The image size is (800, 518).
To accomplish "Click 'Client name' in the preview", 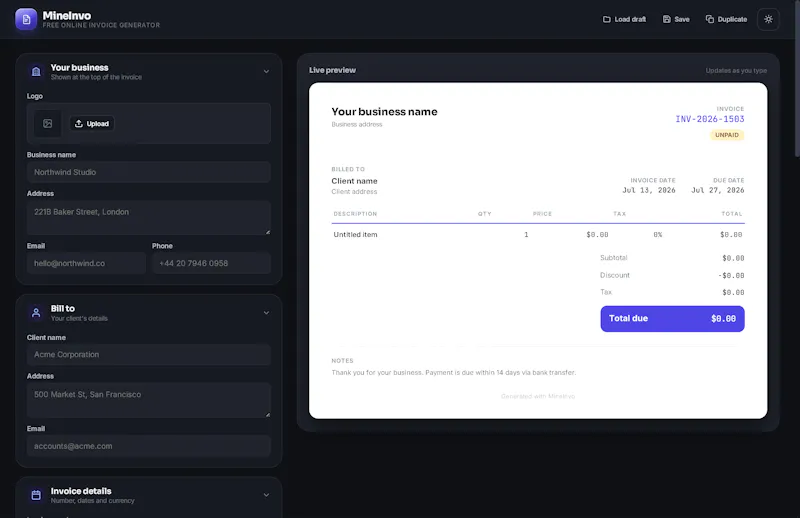I will coord(355,181).
